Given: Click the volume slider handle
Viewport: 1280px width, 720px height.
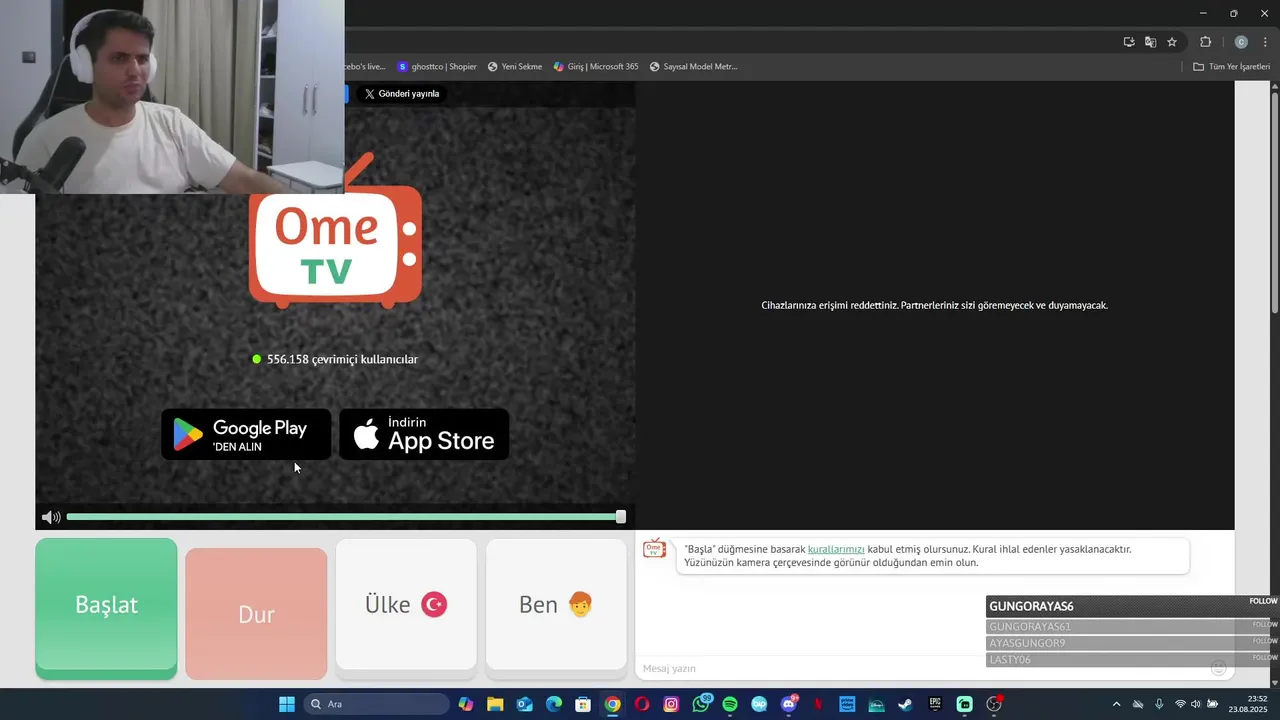Looking at the screenshot, I should 621,517.
